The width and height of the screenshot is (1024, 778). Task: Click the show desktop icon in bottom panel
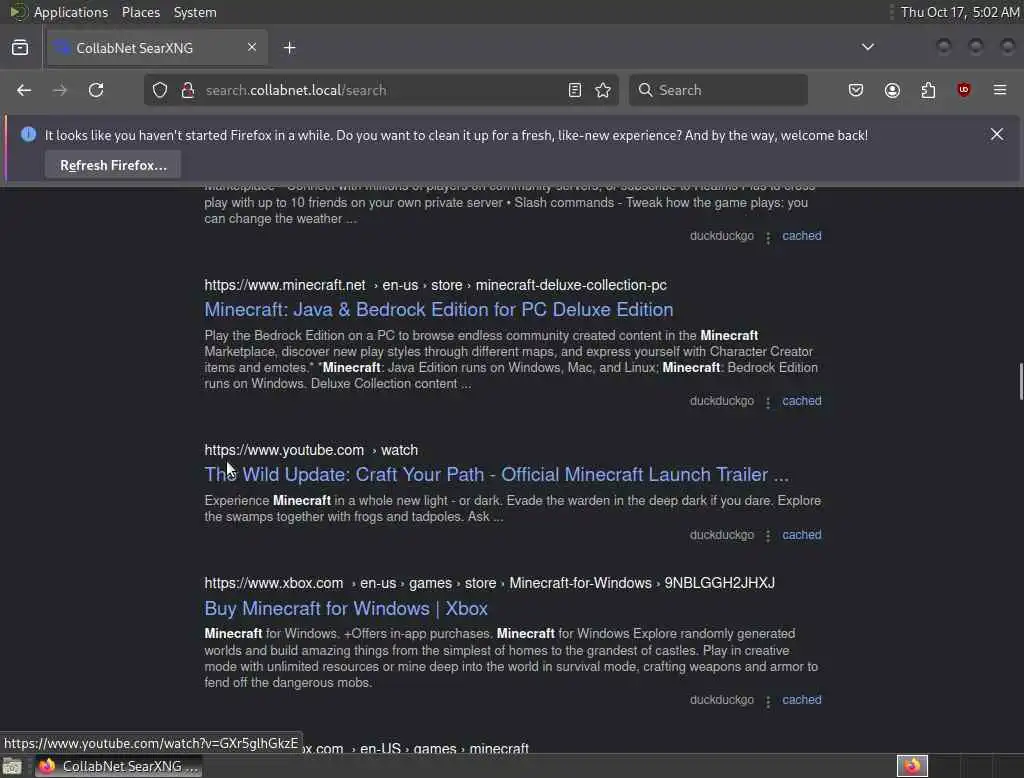[12, 766]
